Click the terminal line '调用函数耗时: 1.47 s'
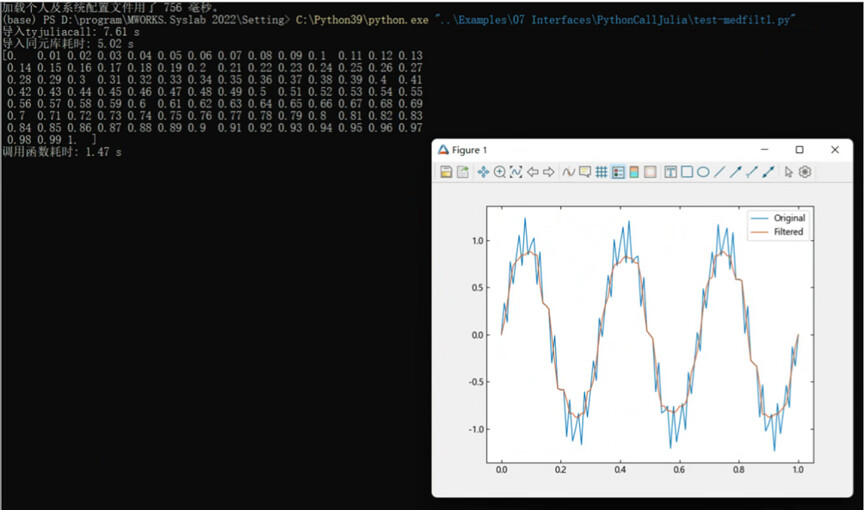This screenshot has width=864, height=510. [x=62, y=152]
